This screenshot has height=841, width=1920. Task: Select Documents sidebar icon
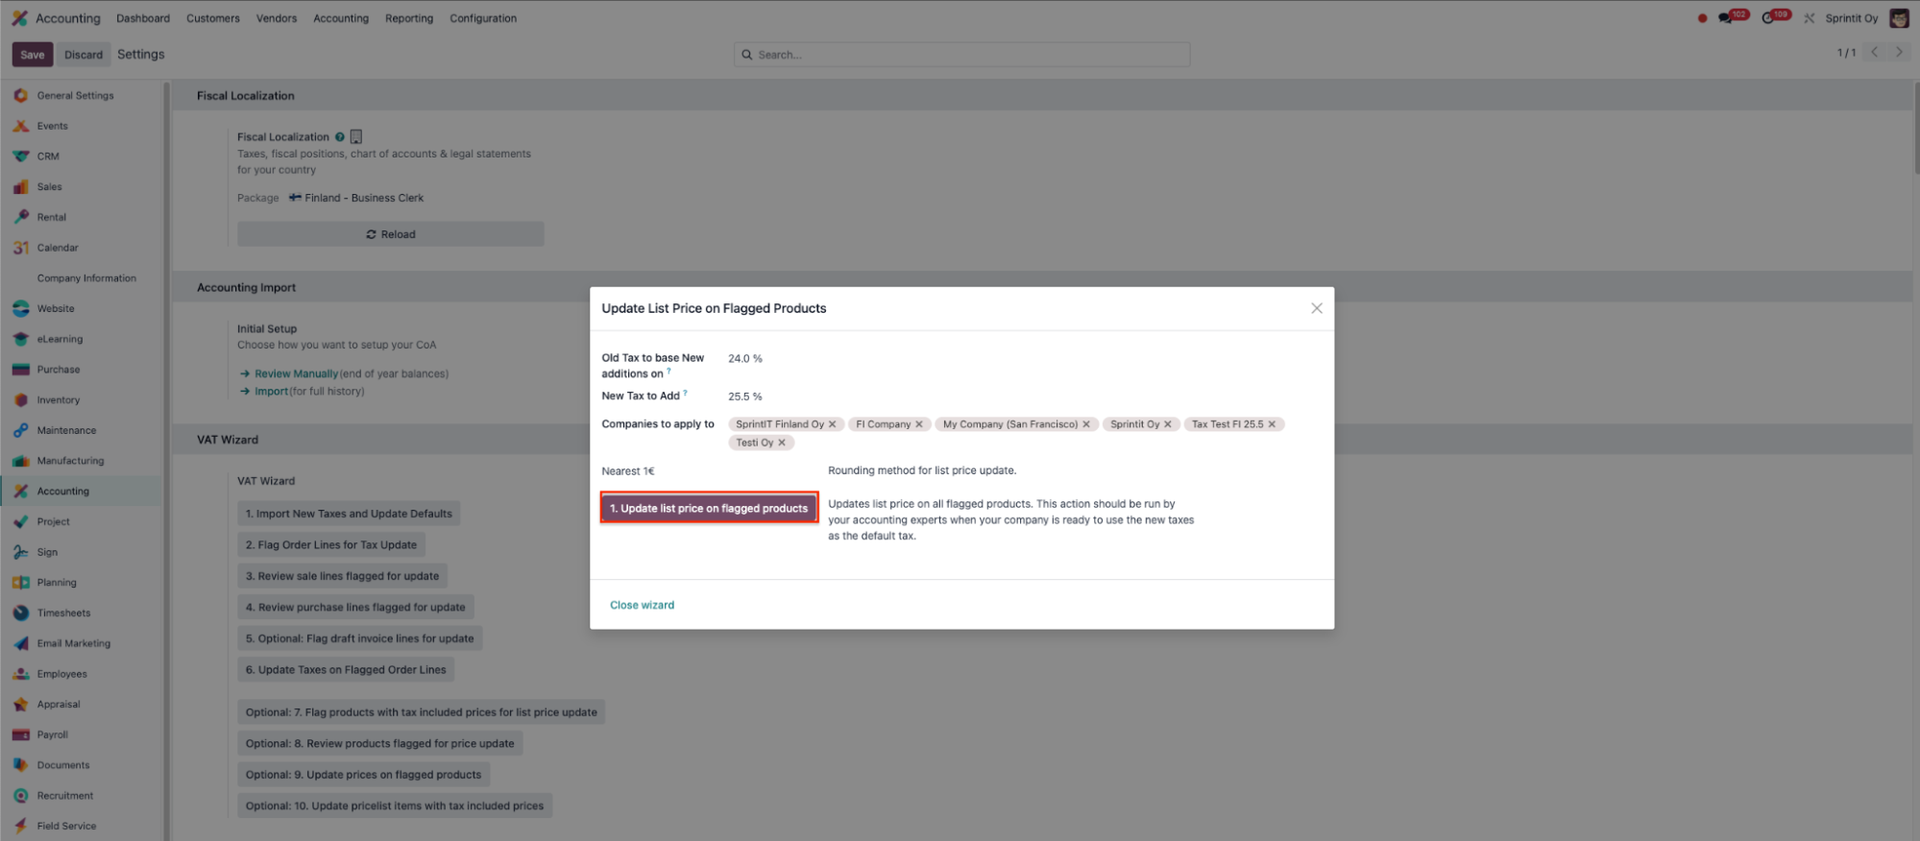pos(21,765)
